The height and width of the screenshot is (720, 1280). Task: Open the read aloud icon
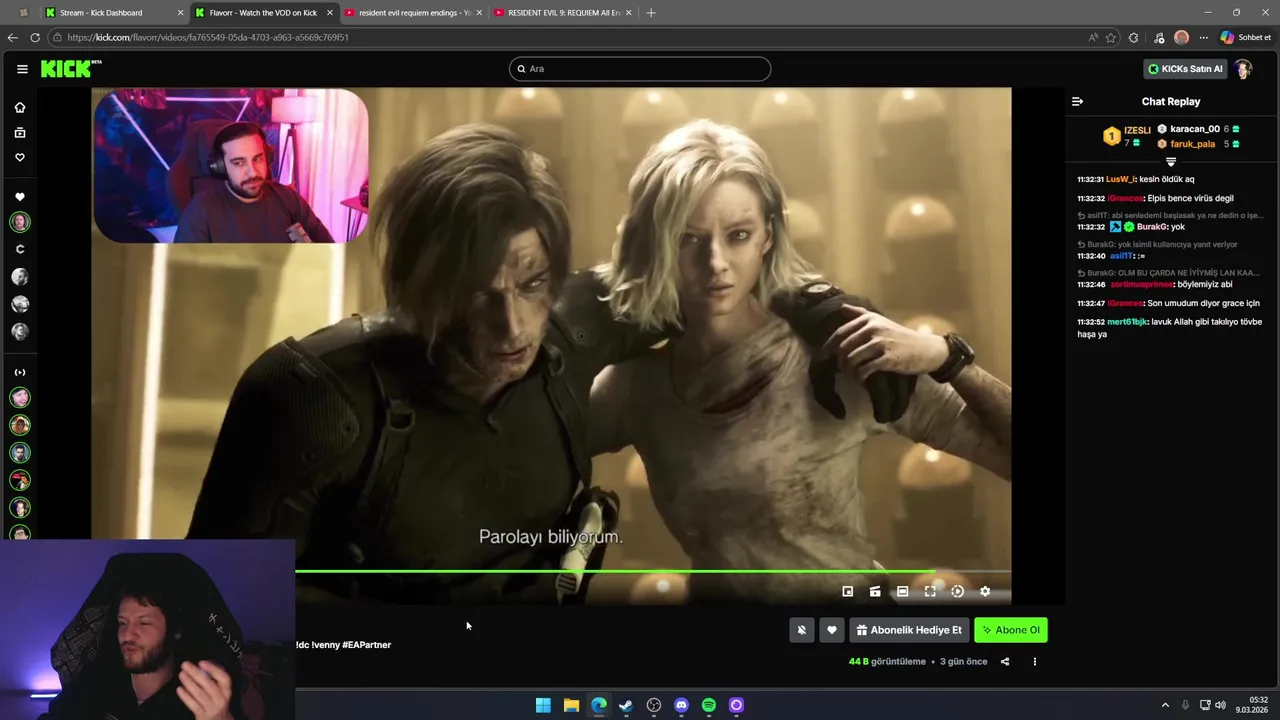pyautogui.click(x=1093, y=38)
